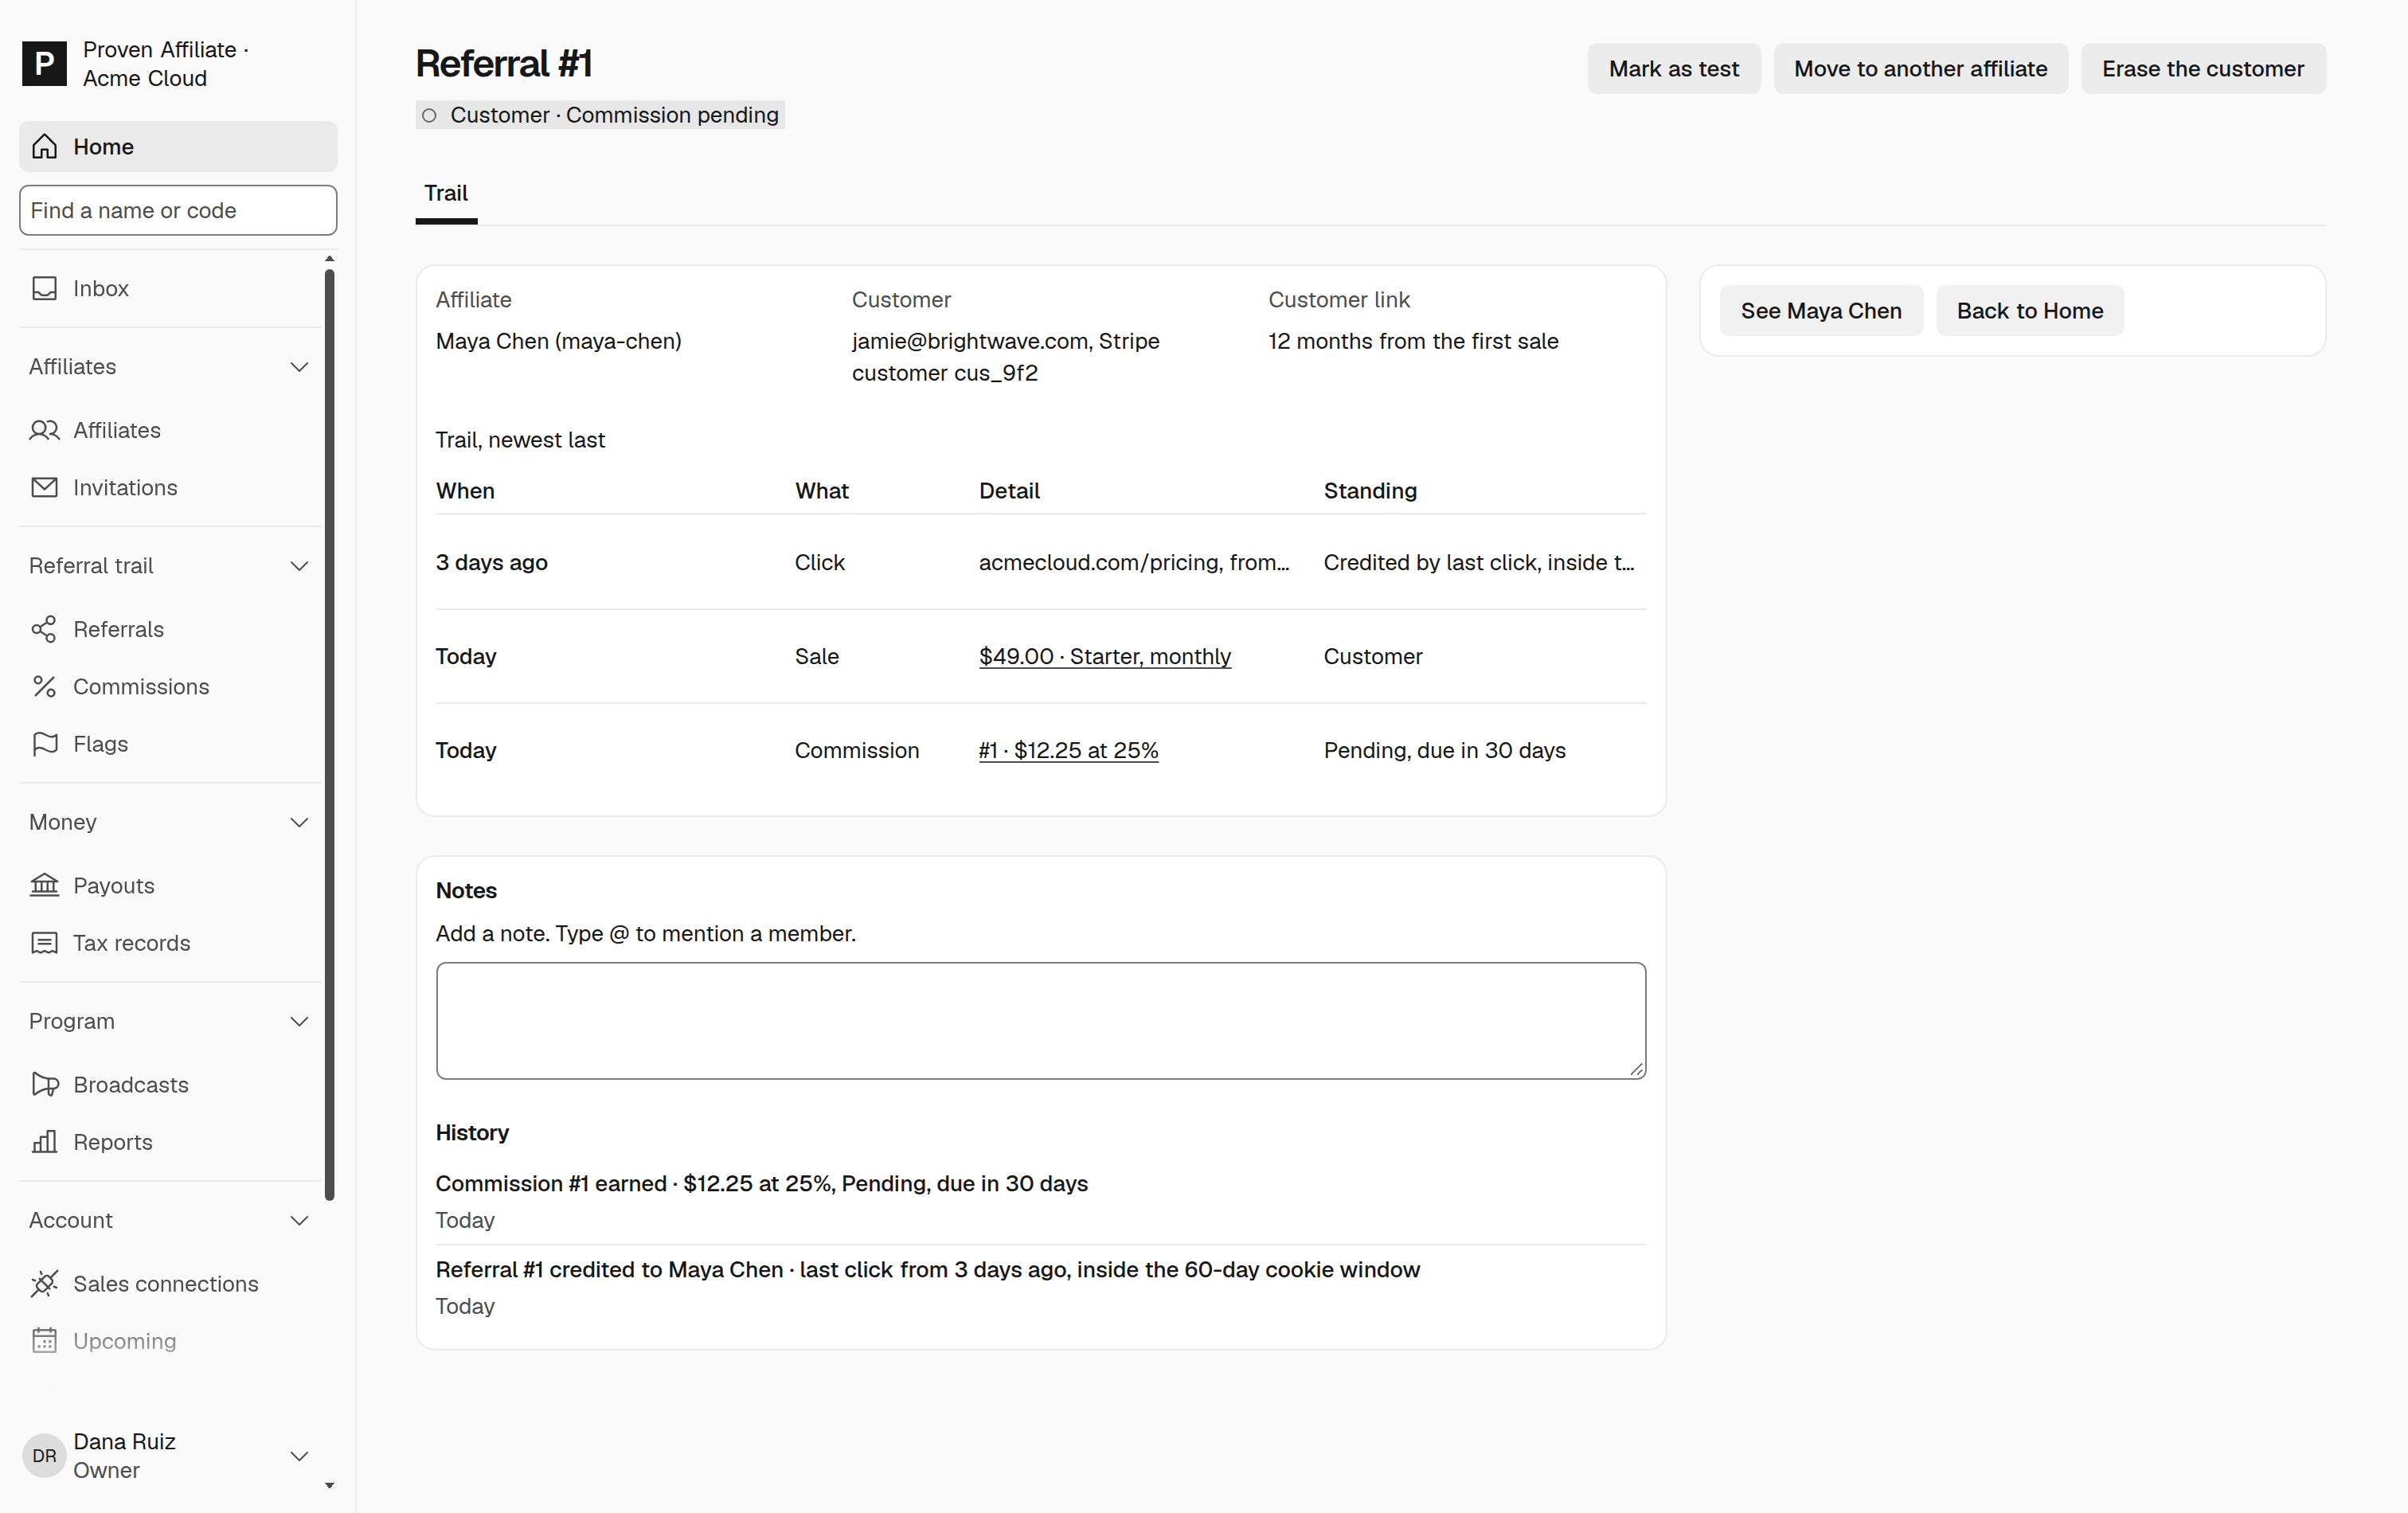Click the Reports bar chart icon
Screen dimensions: 2408x1513
pyautogui.click(x=44, y=1142)
